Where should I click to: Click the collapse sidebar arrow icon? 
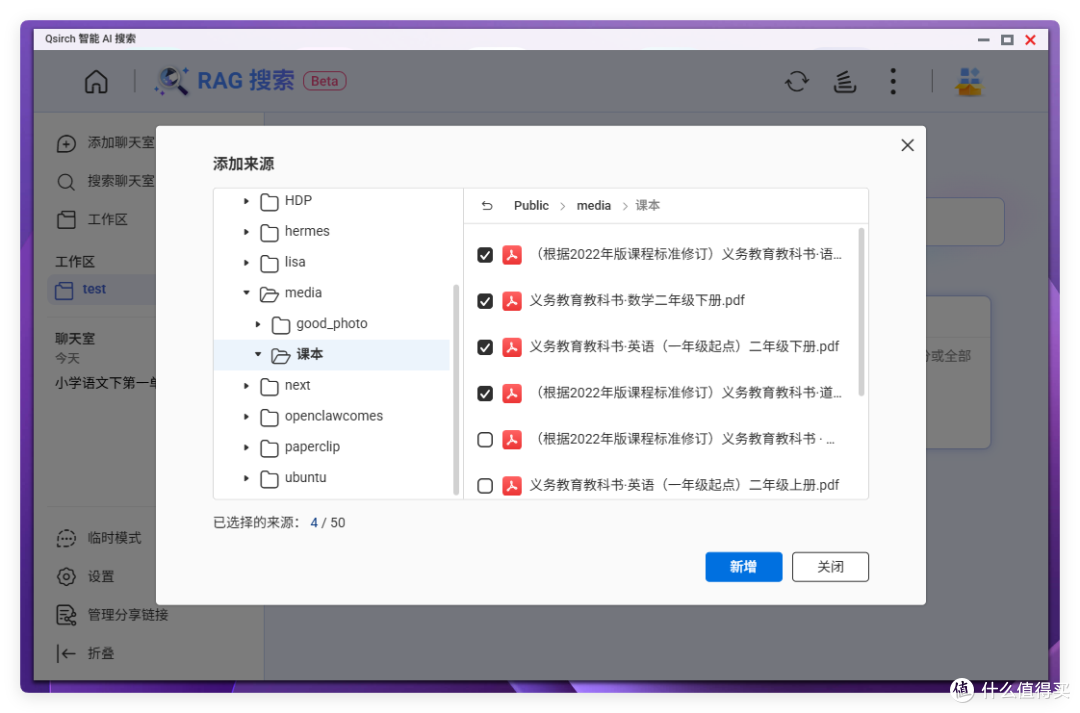point(66,653)
